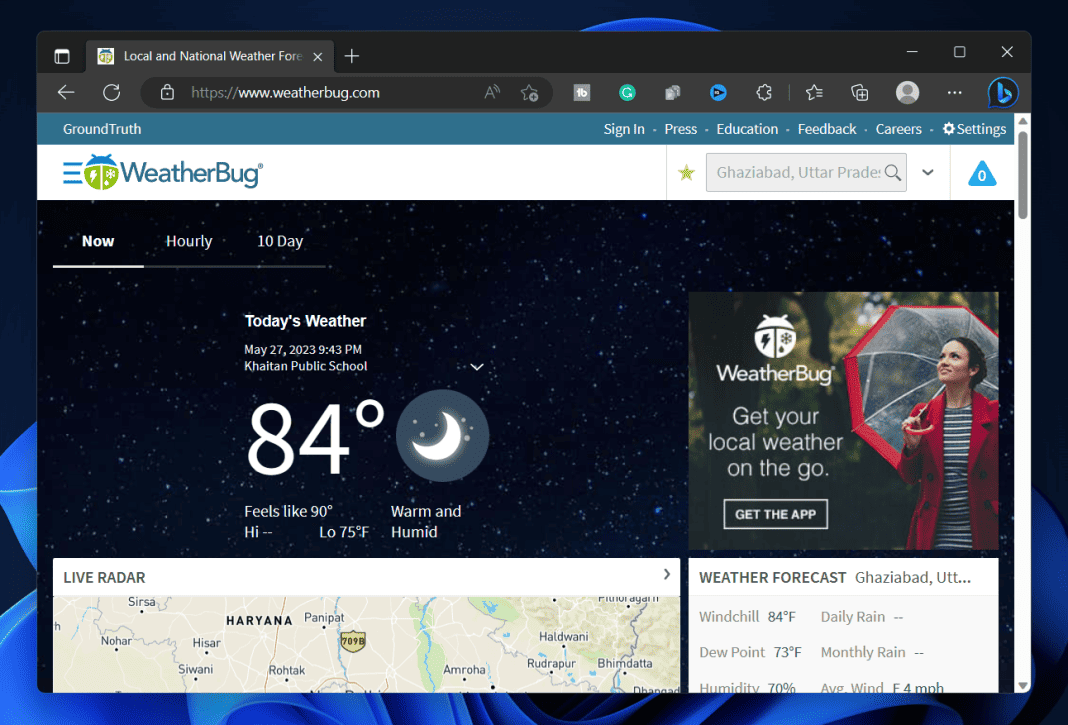Screen dimensions: 1068x725
Task: Click the search magnifier in the location field
Action: click(891, 172)
